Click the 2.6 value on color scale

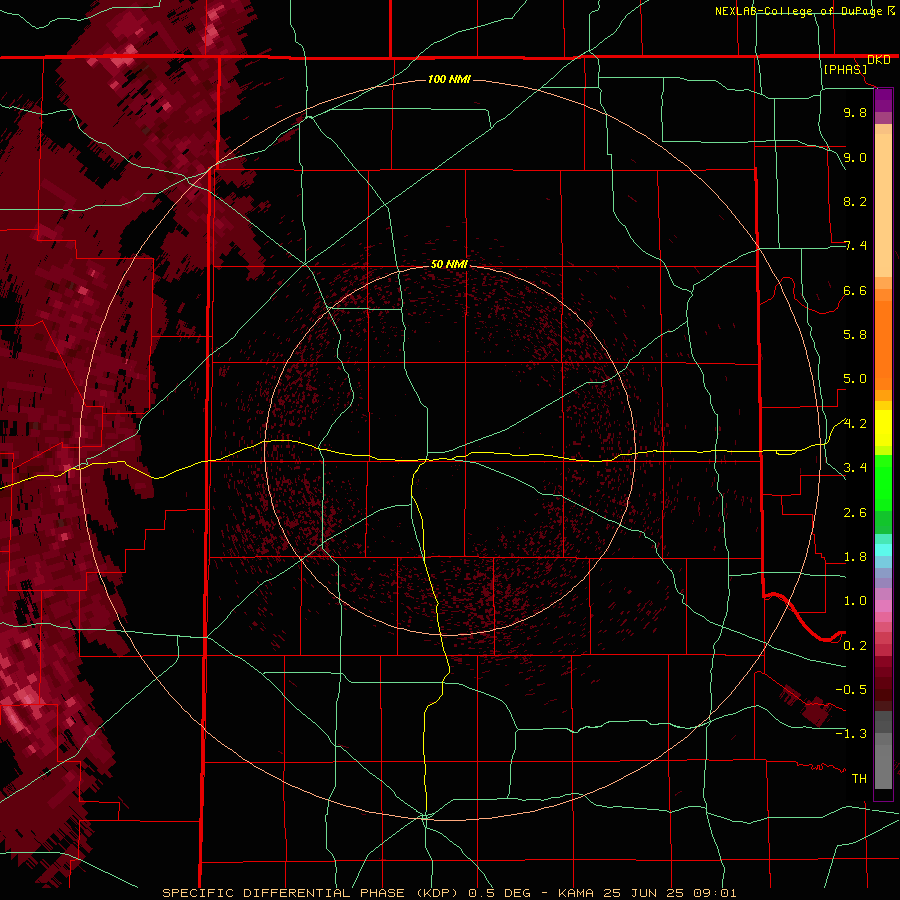(x=855, y=513)
